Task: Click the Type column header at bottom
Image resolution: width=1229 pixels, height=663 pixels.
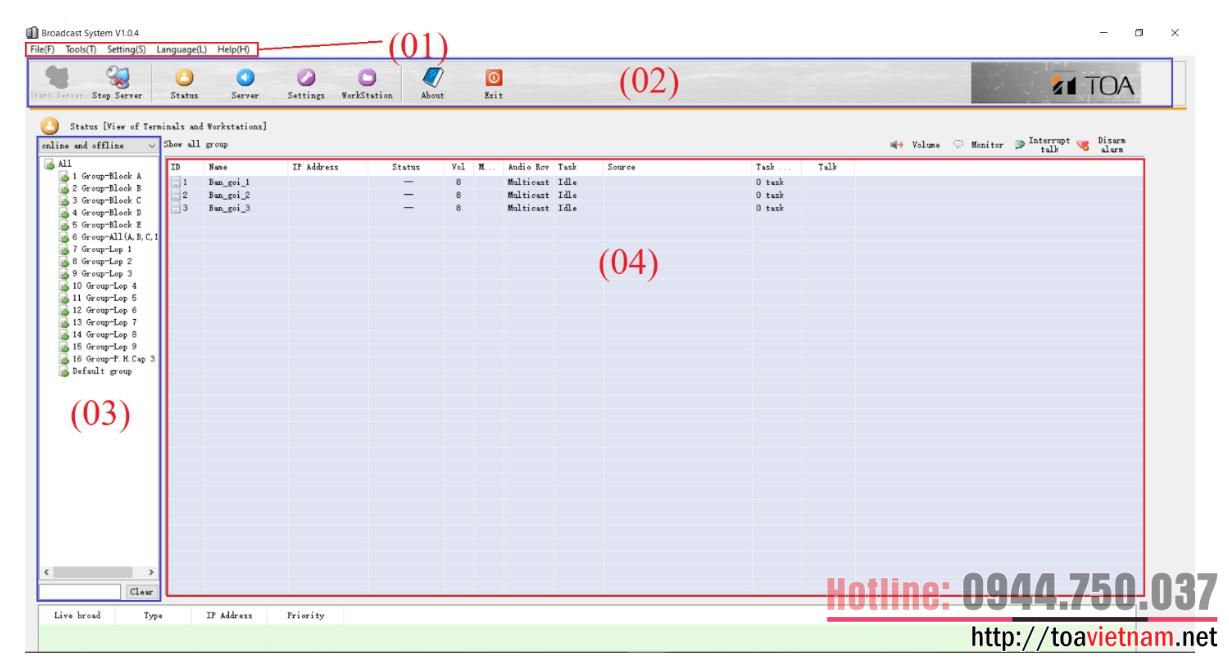Action: 153,616
